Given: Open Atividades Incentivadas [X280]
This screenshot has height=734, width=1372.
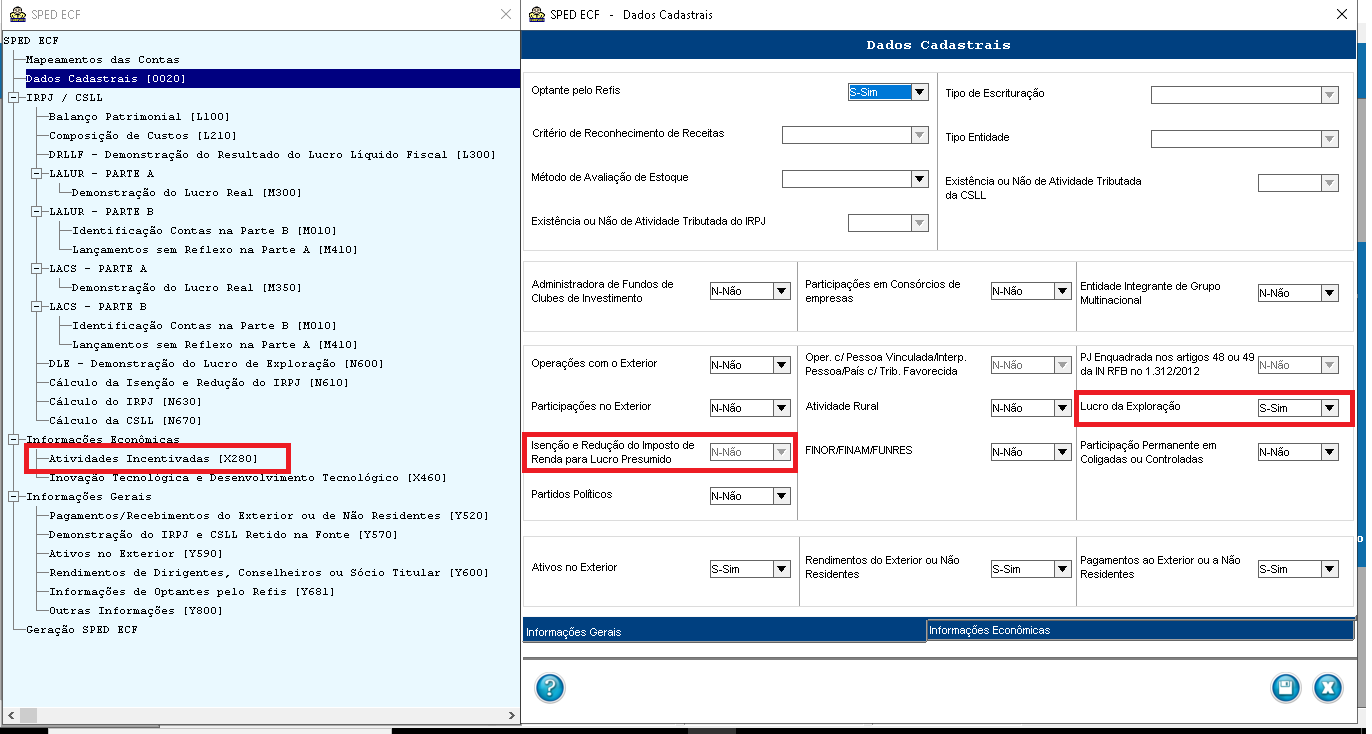Looking at the screenshot, I should pyautogui.click(x=153, y=459).
